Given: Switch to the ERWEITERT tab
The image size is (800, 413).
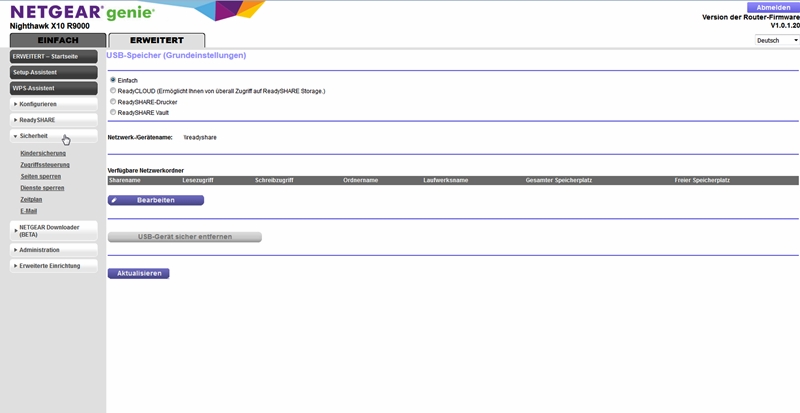Looking at the screenshot, I should point(156,40).
